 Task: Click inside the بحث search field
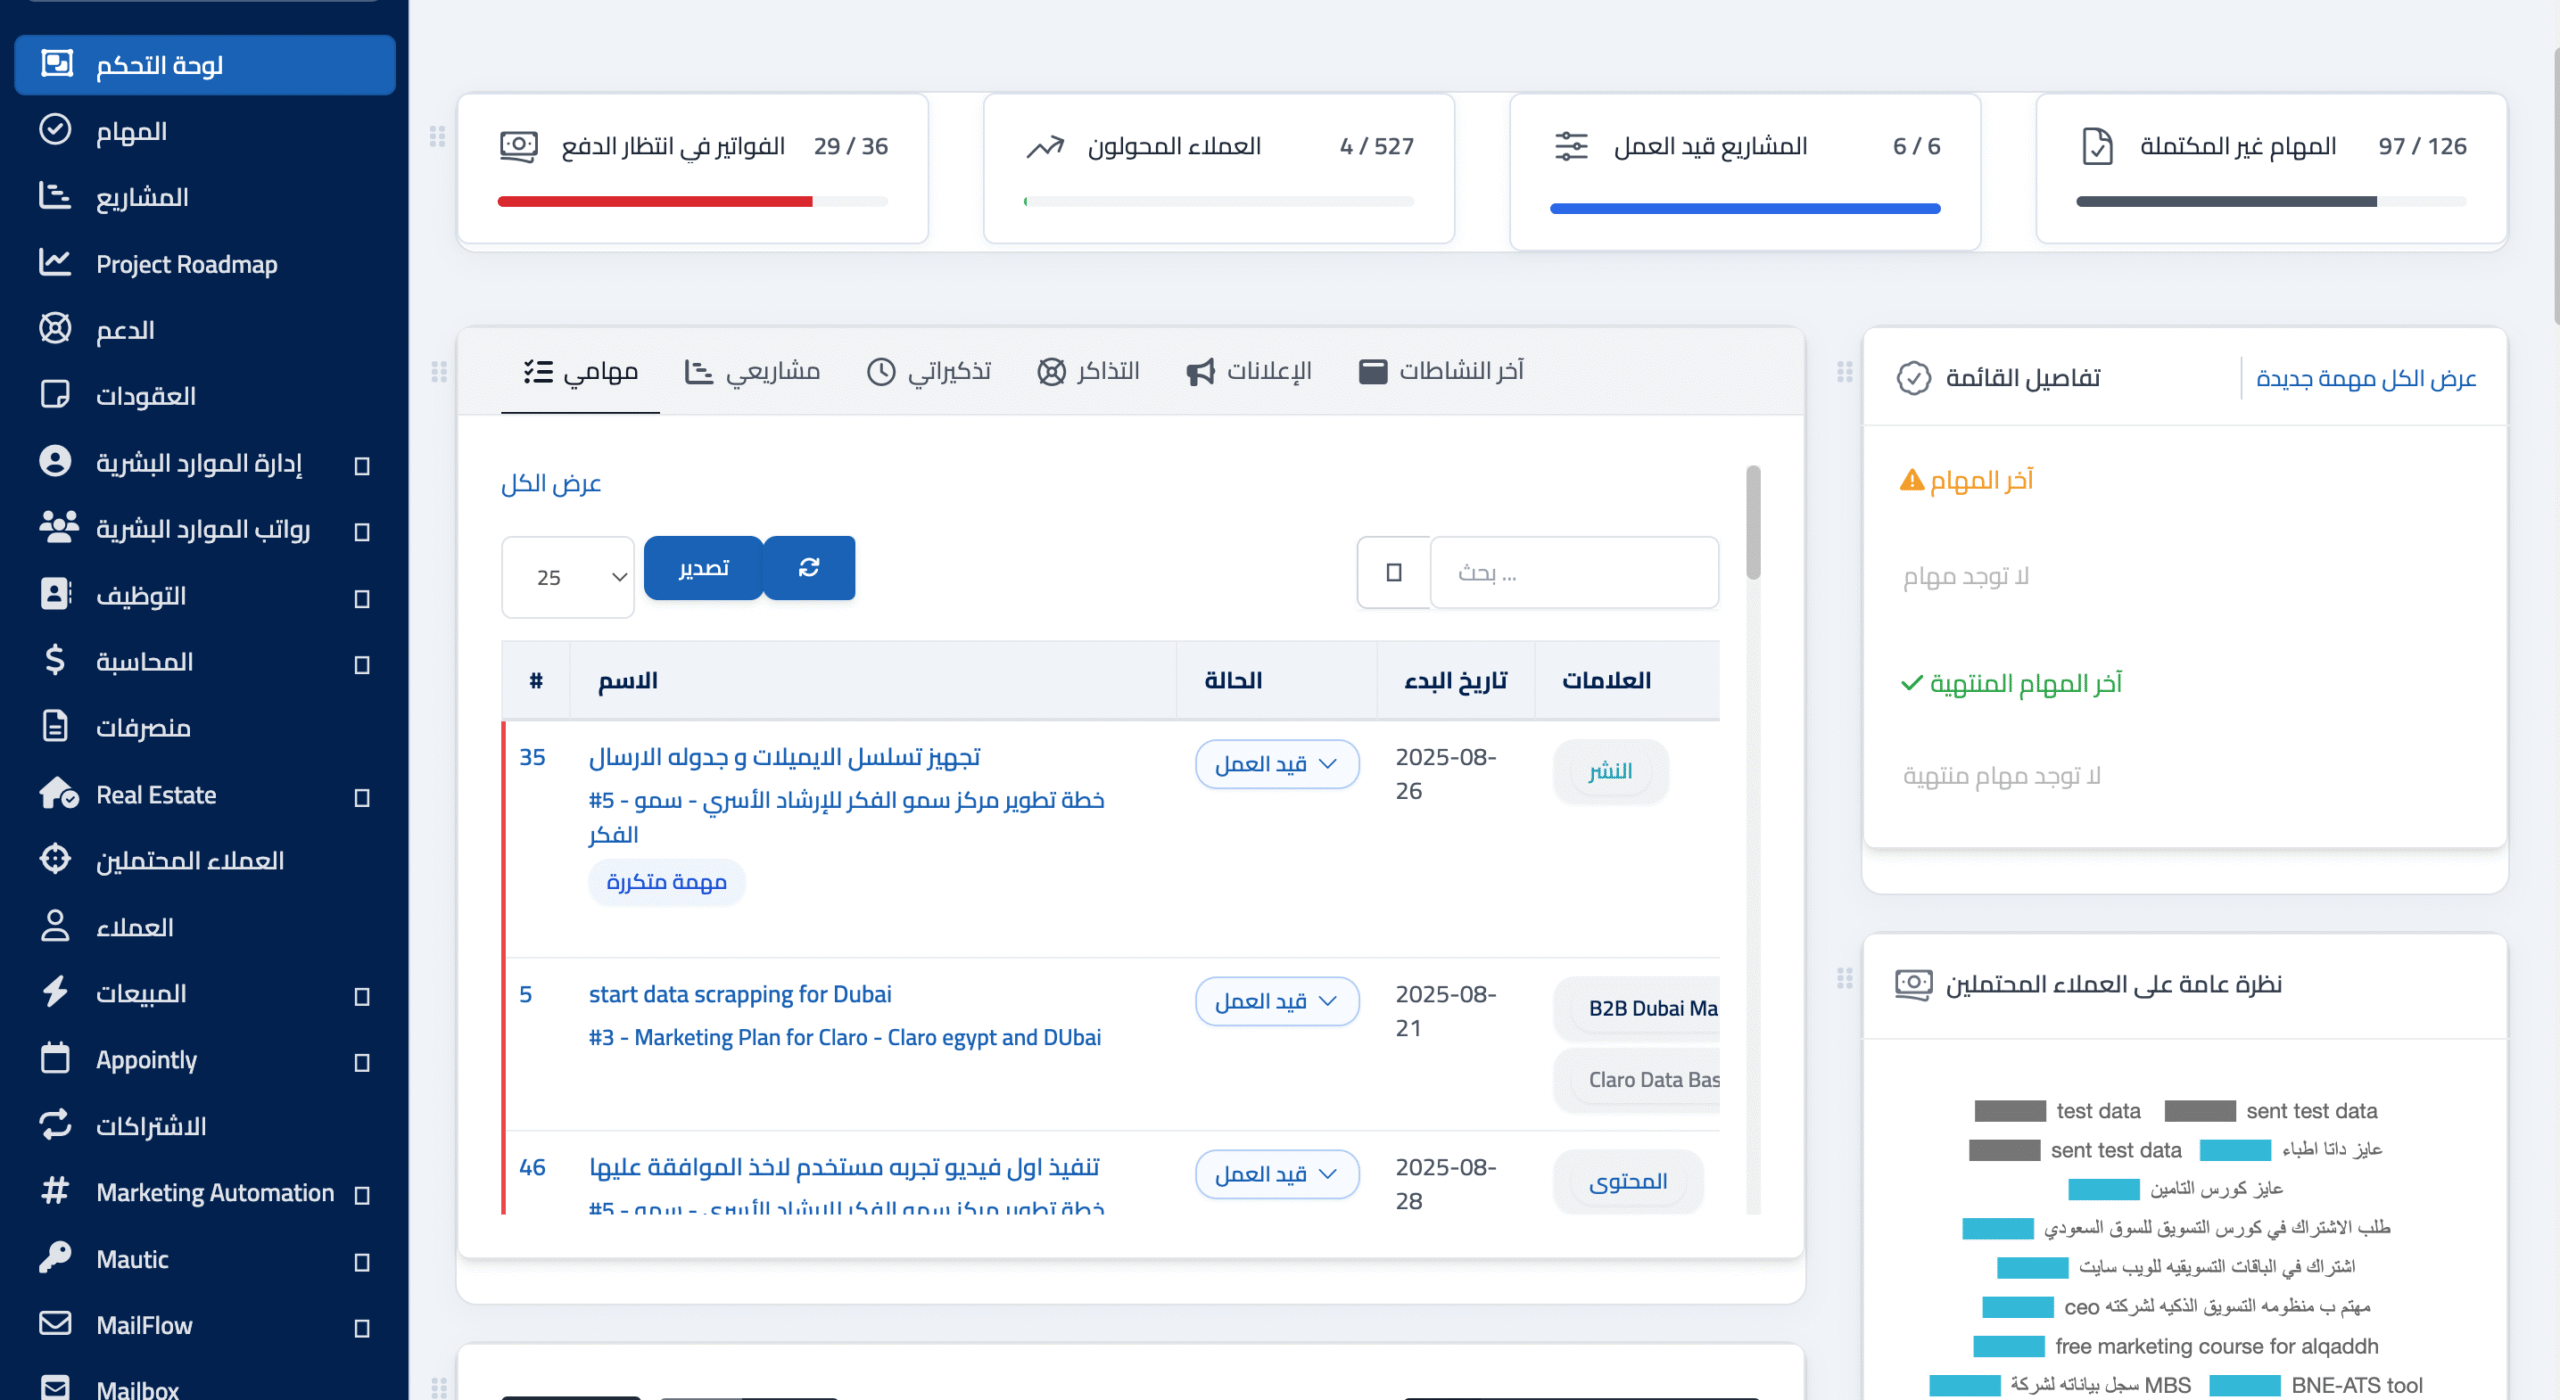(x=1575, y=572)
